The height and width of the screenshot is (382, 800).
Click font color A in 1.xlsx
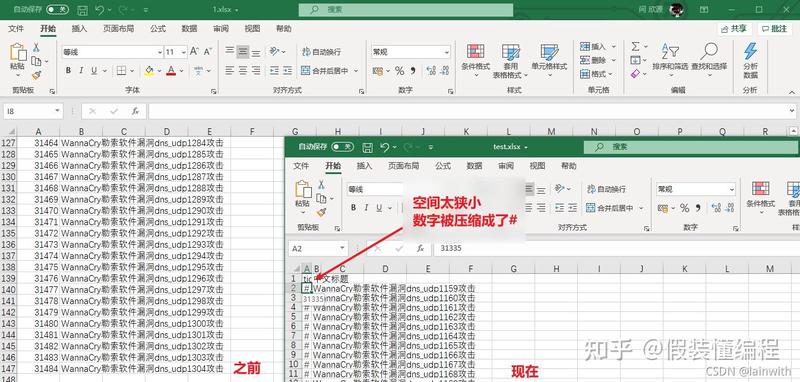[171, 71]
